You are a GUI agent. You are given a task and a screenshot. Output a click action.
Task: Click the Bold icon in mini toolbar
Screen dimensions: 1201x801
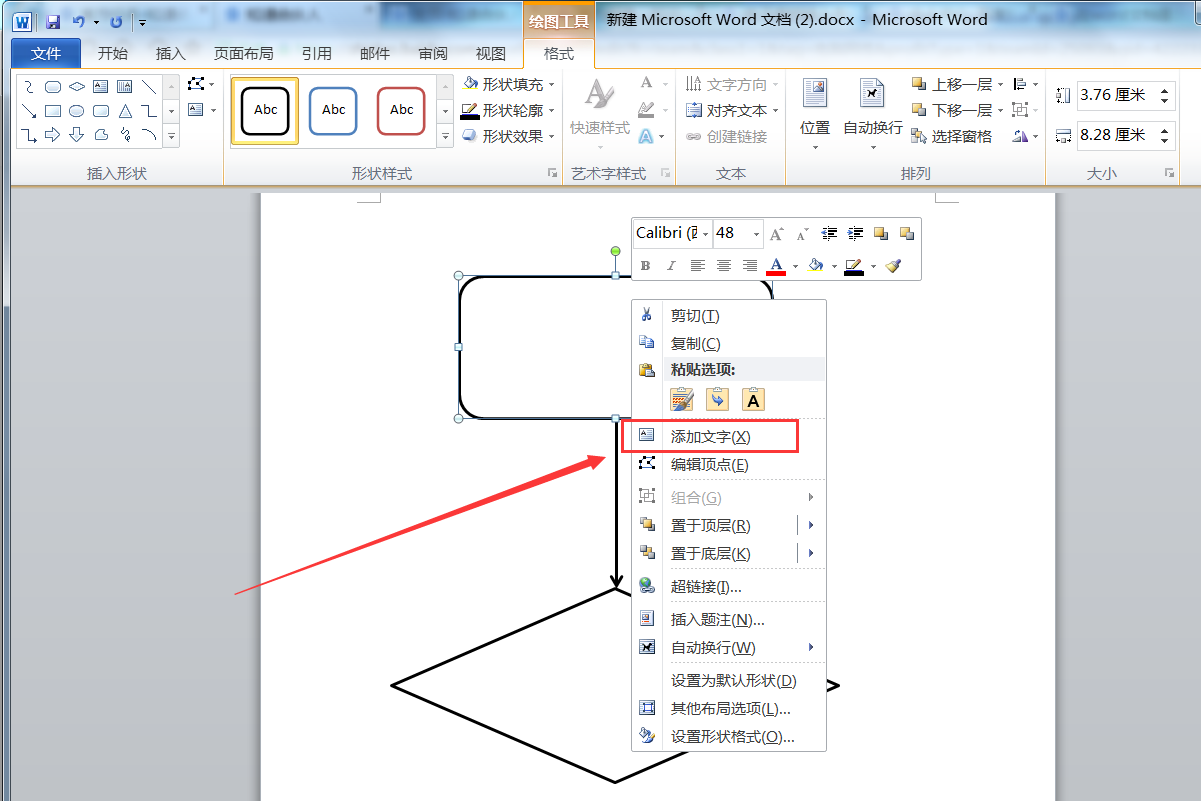pos(645,266)
